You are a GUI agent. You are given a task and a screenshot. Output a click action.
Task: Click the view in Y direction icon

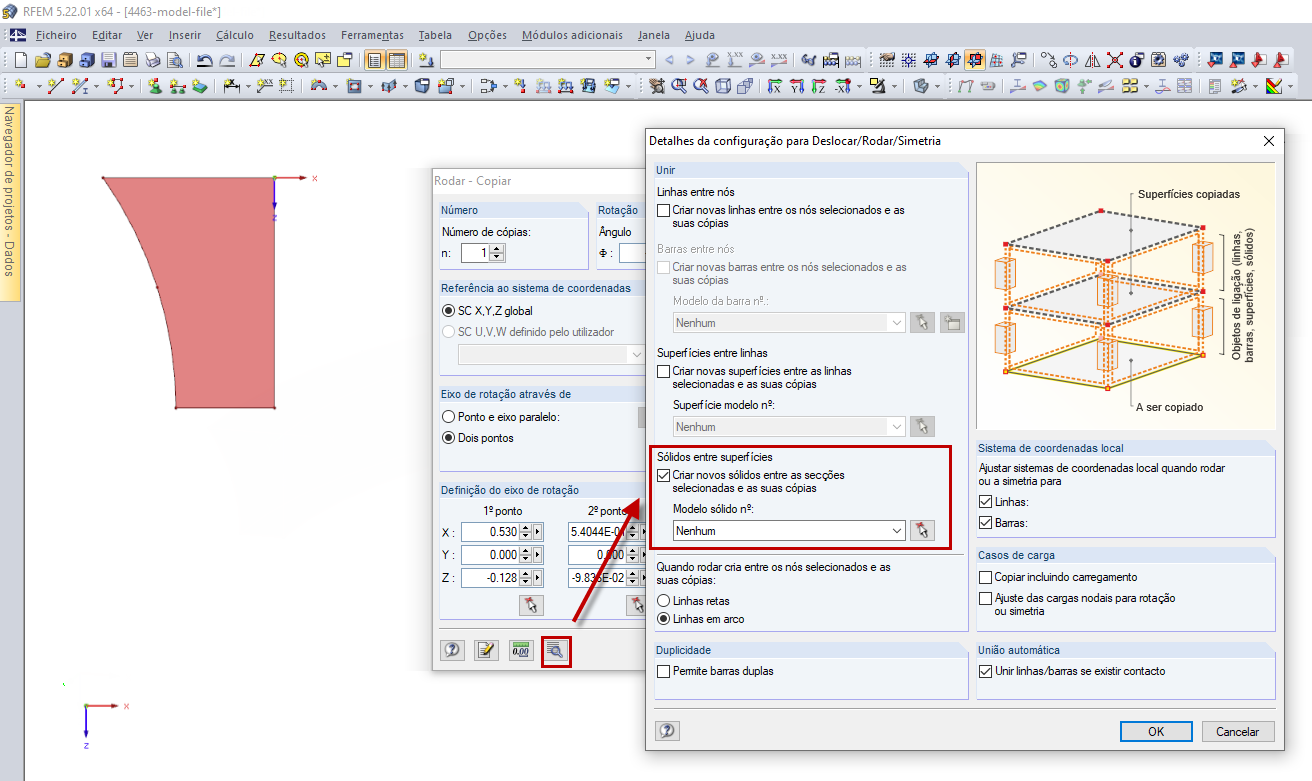point(797,86)
